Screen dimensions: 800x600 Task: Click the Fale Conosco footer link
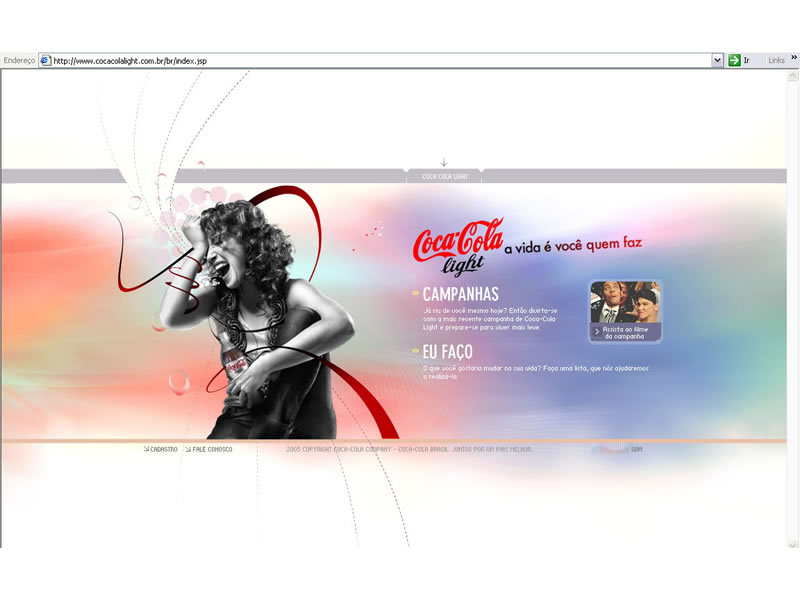(213, 449)
